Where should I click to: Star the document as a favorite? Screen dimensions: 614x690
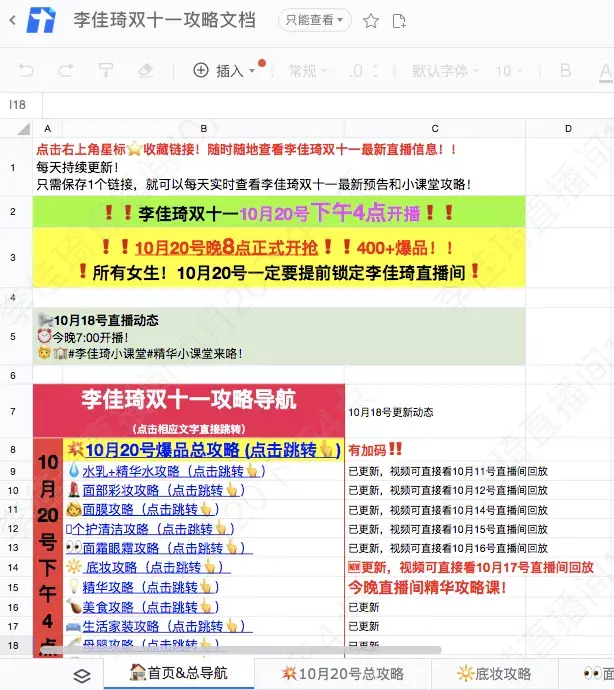pyautogui.click(x=371, y=20)
